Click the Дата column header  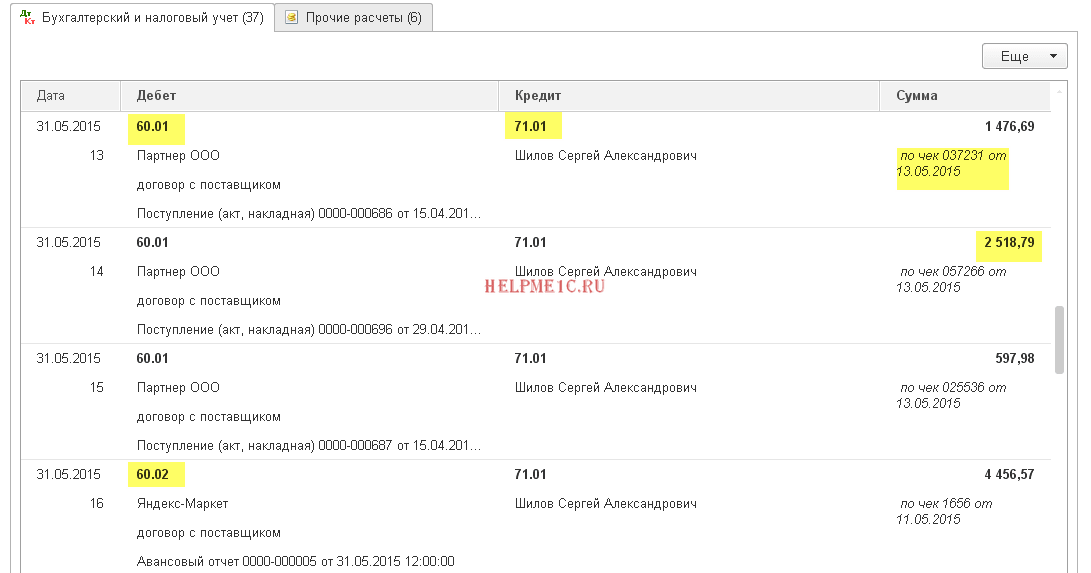point(51,96)
